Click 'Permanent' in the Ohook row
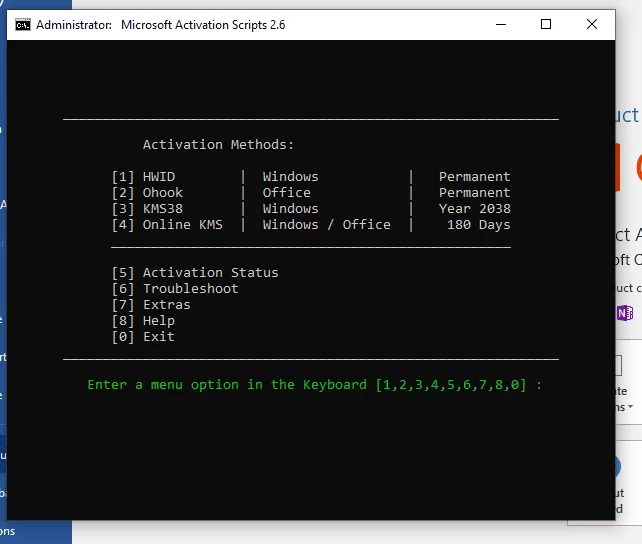 click(475, 193)
